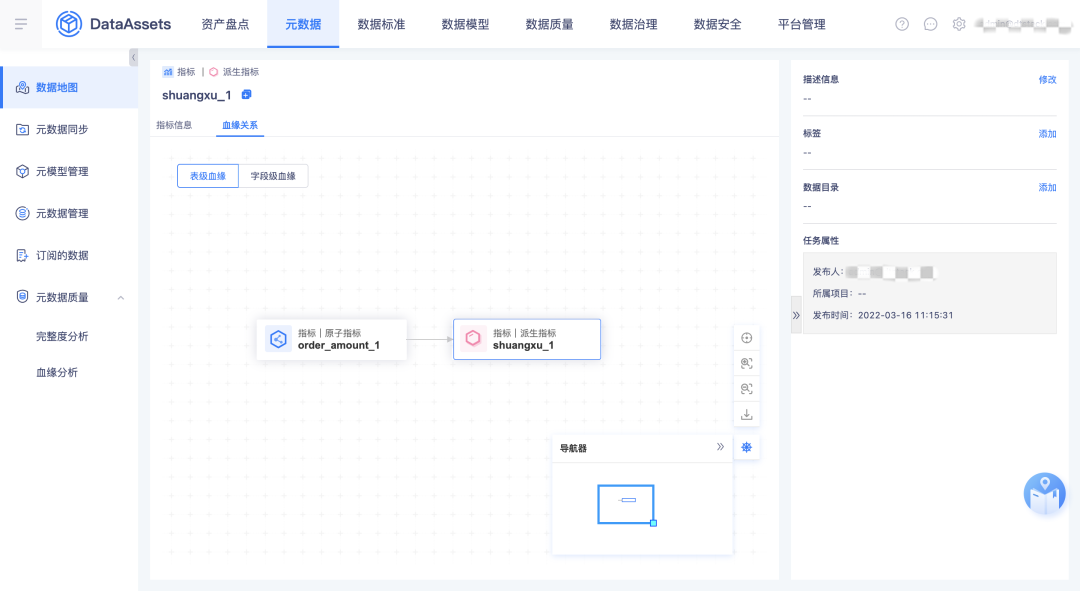Click the navigator minimap viewport rectangle
This screenshot has width=1080, height=591.
tap(625, 504)
